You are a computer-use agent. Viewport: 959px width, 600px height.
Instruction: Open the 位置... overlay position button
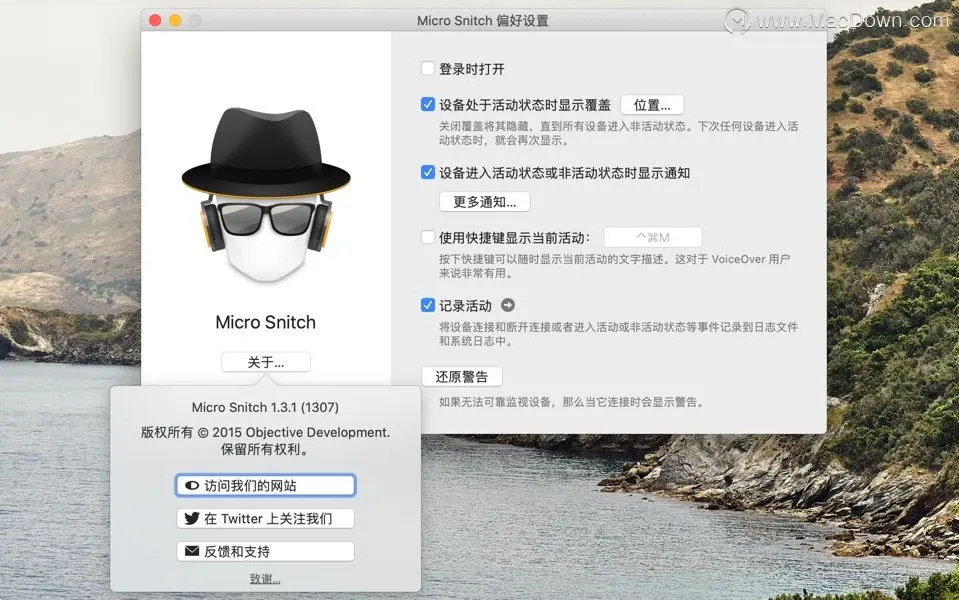(x=652, y=105)
